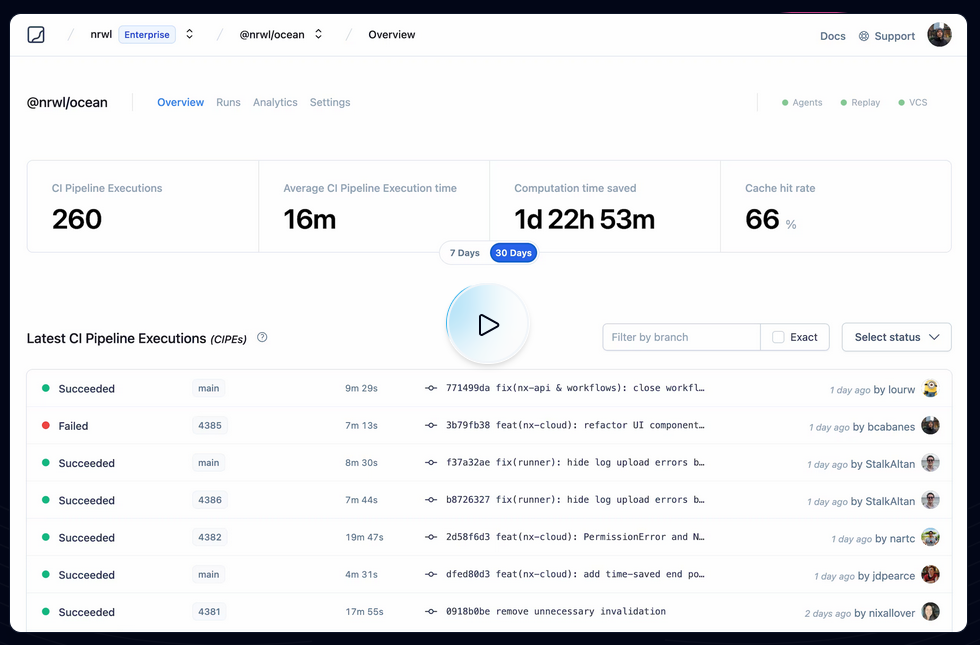Click commit icon beside f37a32ae
The image size is (980, 645).
point(431,462)
